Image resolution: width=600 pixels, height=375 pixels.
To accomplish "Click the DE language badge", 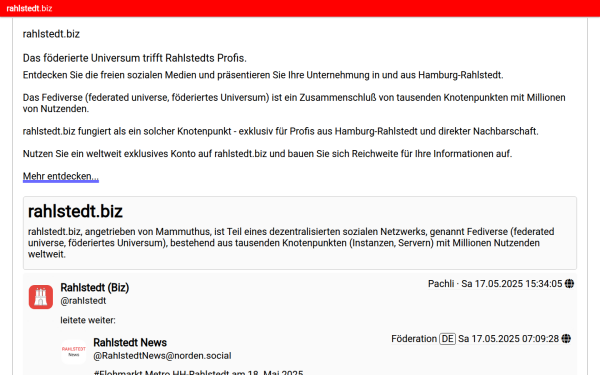I will click(x=447, y=339).
